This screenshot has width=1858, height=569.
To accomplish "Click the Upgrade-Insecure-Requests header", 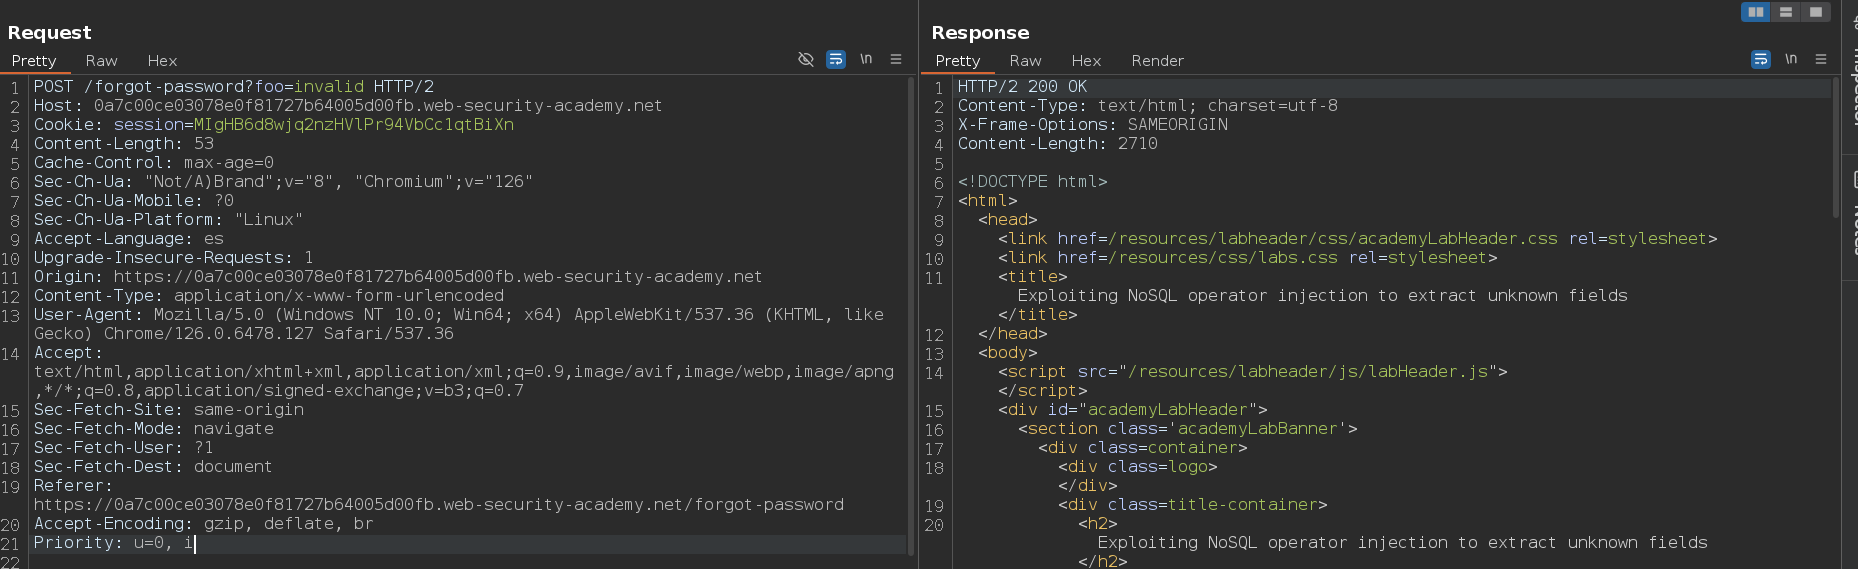I will pos(174,258).
